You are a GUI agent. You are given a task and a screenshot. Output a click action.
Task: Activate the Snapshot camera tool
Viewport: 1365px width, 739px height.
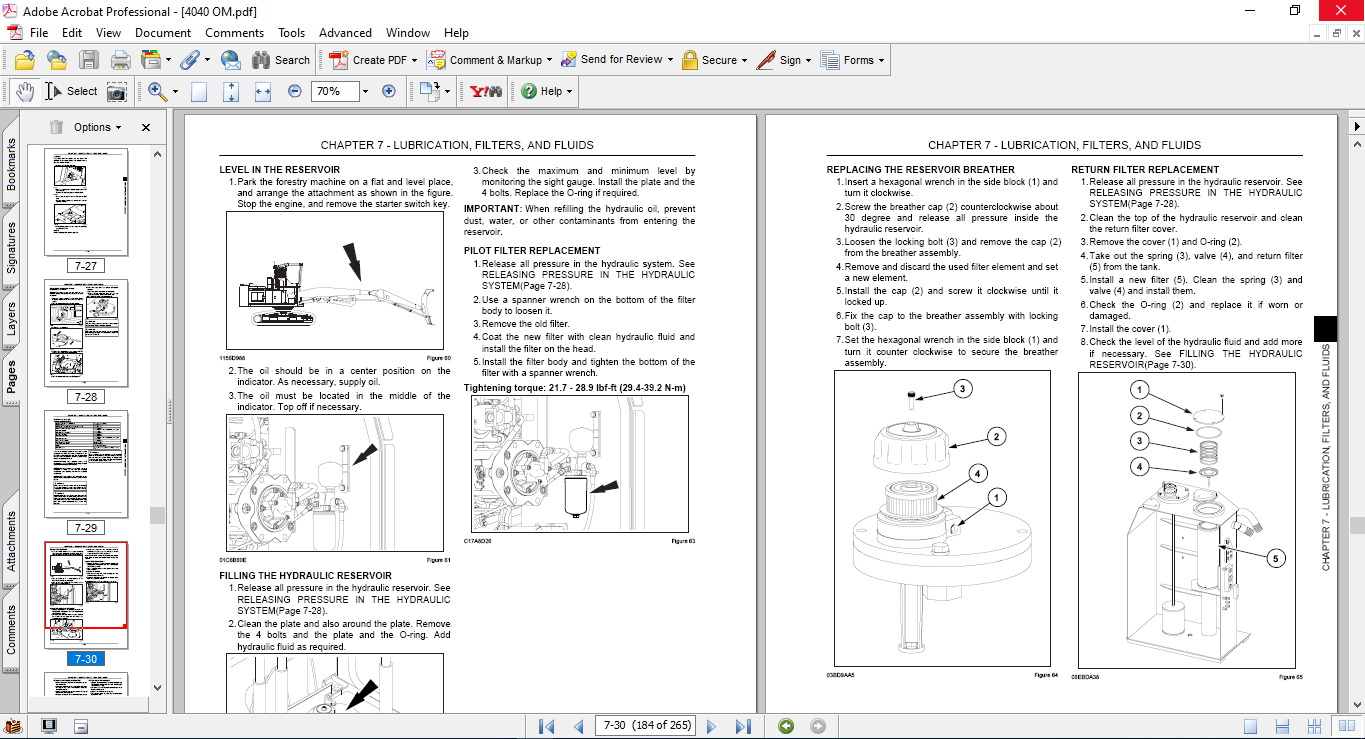tap(117, 92)
